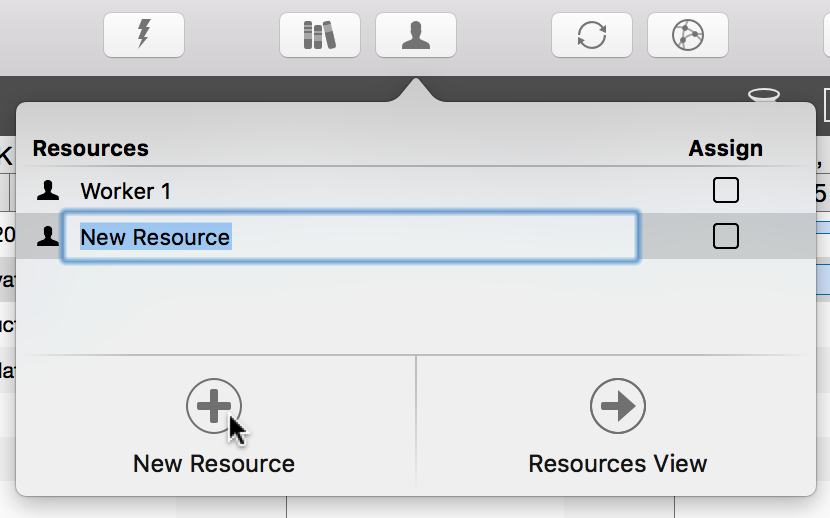Screen dimensions: 830x518
Task: Click the lightning bolt toolbar button
Action: [144, 35]
